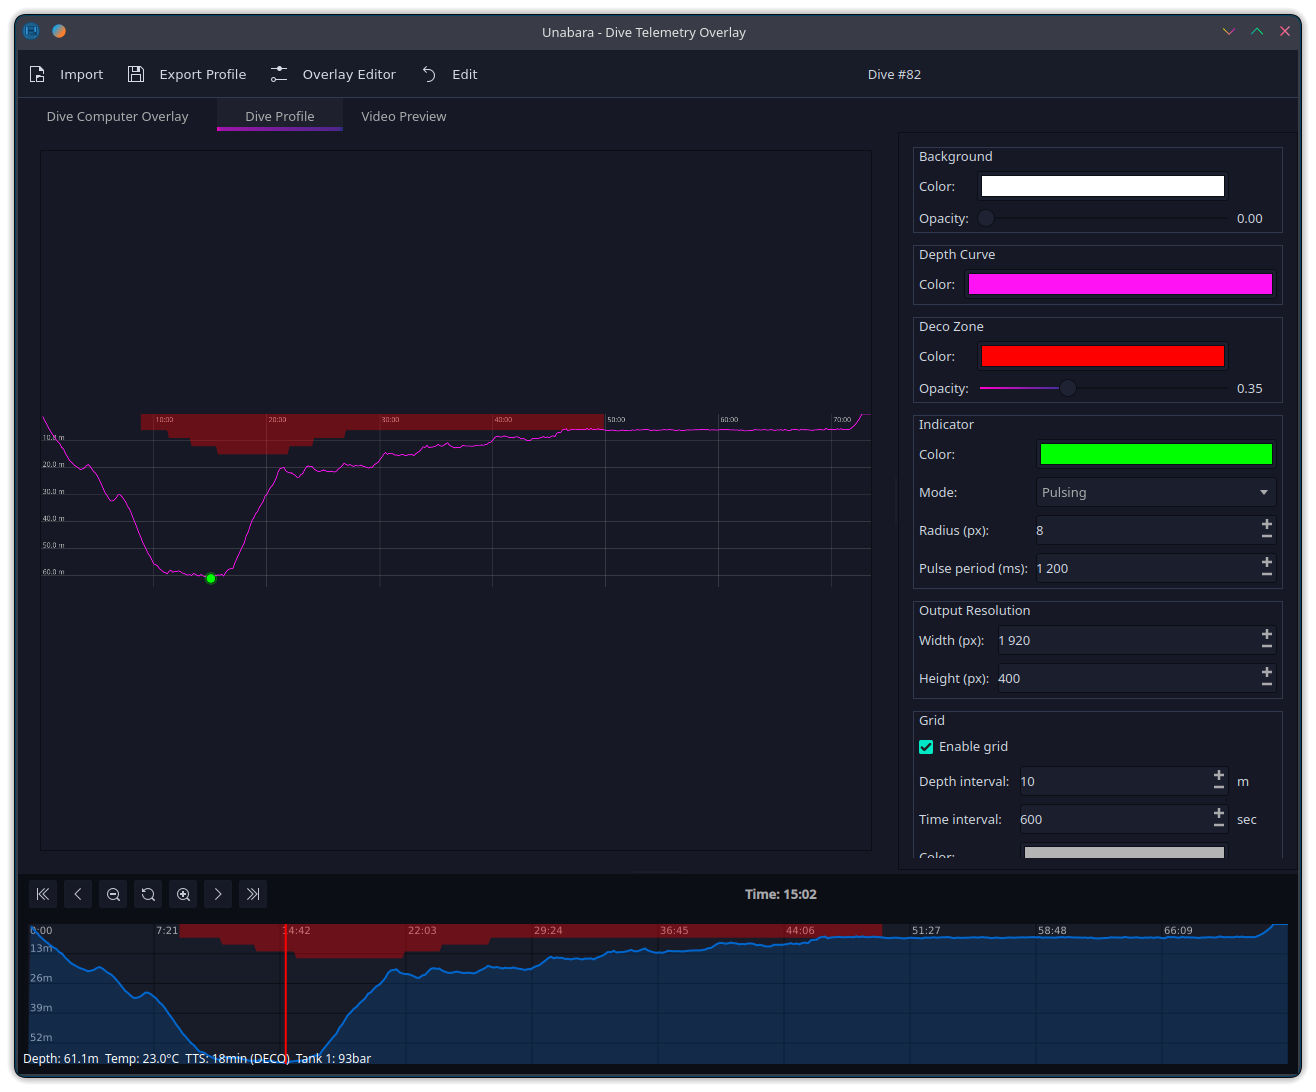
Task: Increase the Depth interval with plus
Action: pyautogui.click(x=1219, y=774)
